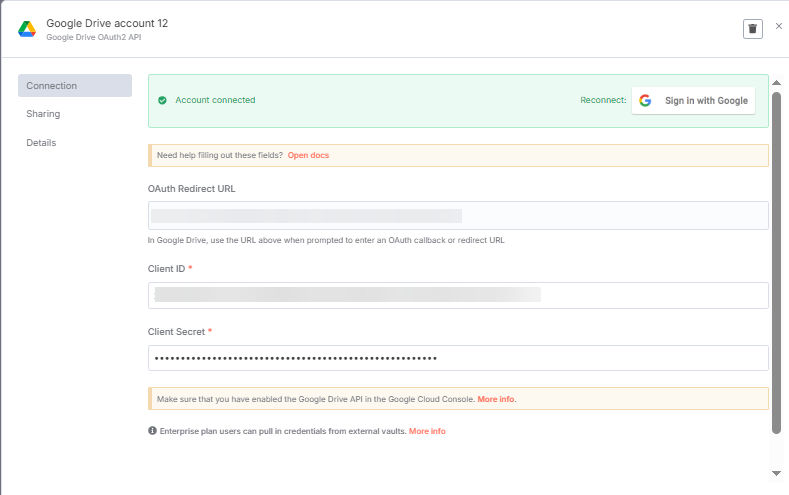Screen dimensions: 789x495
Task: Delete credential with the trash icon
Action: pyautogui.click(x=753, y=29)
